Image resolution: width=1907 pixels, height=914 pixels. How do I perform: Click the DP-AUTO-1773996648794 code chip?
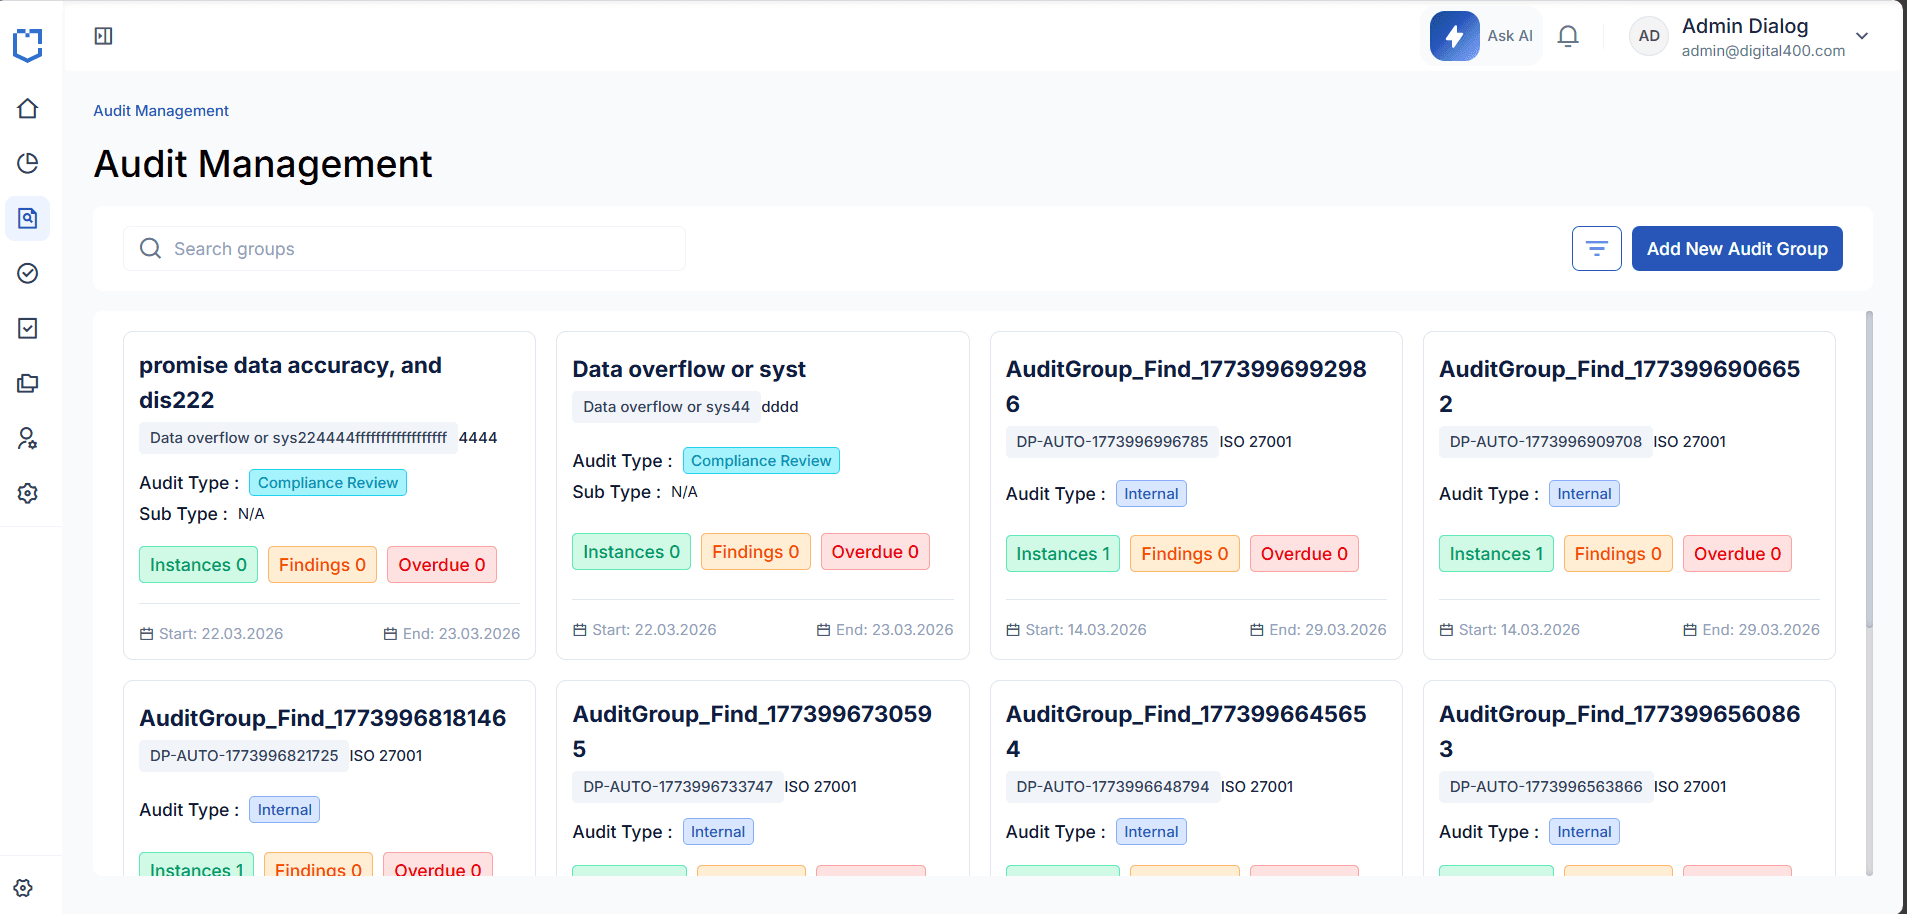point(1112,787)
